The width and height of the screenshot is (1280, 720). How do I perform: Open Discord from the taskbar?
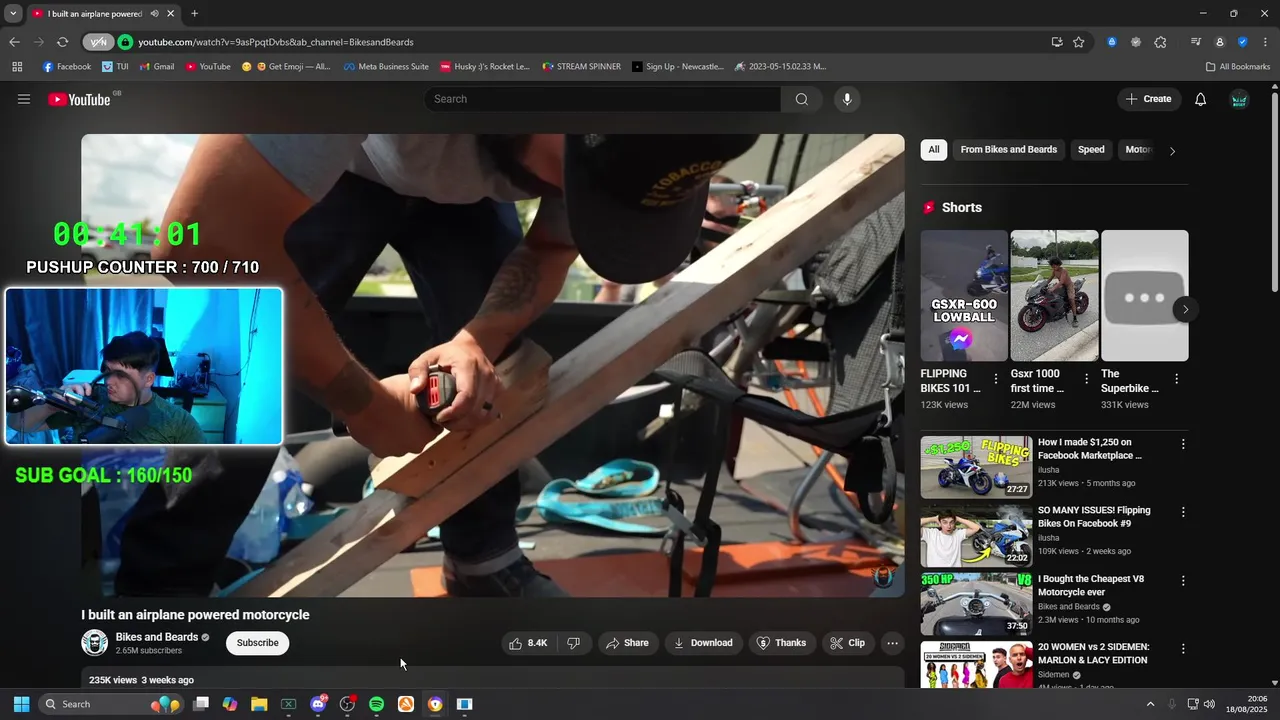point(318,704)
